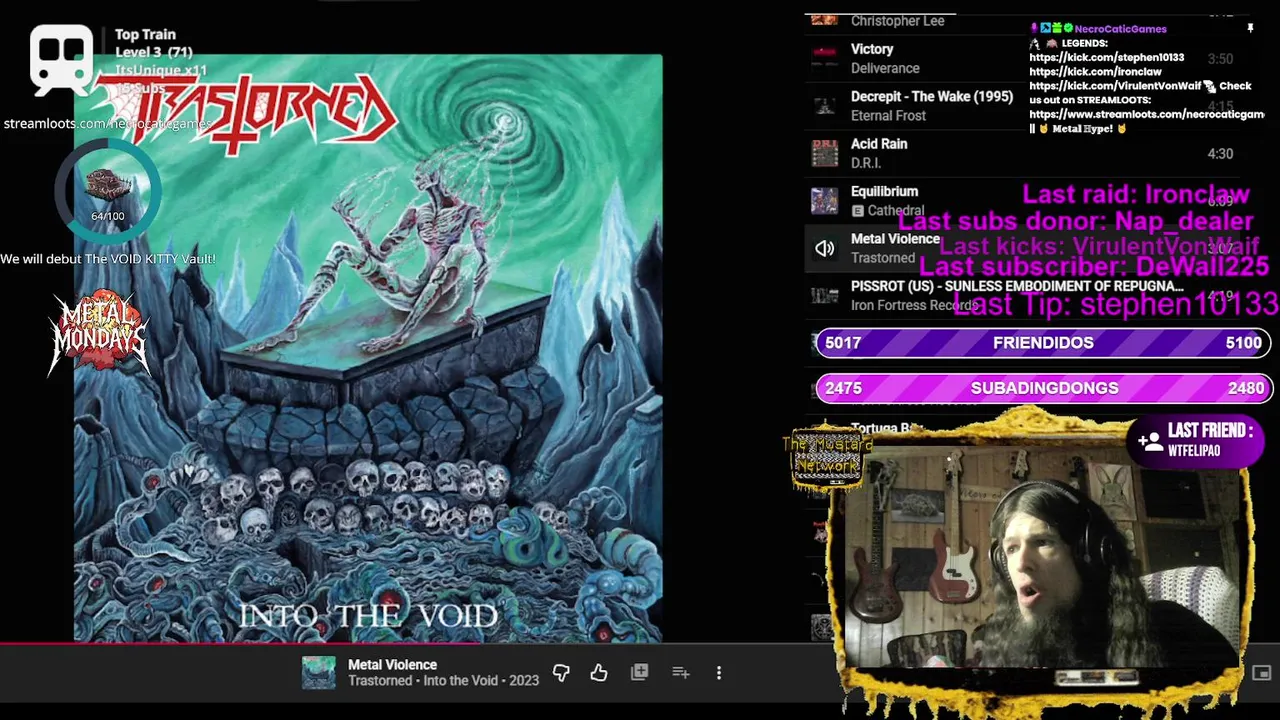This screenshot has height=720, width=1280.
Task: Open artist Deliverance under Victory
Action: [x=885, y=68]
